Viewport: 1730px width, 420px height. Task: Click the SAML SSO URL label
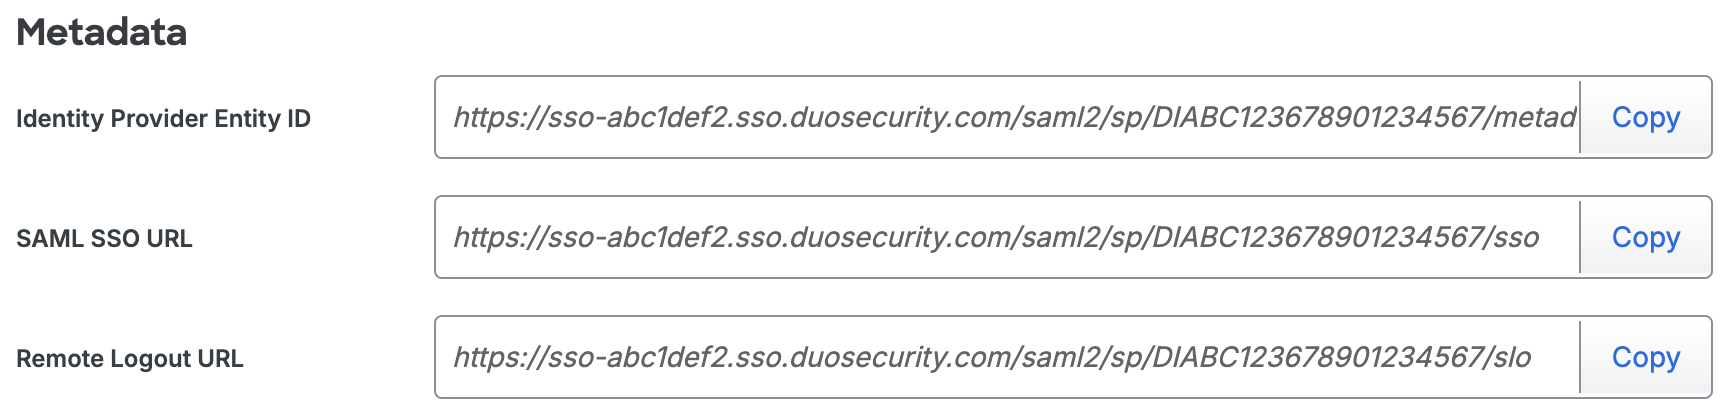tap(104, 239)
